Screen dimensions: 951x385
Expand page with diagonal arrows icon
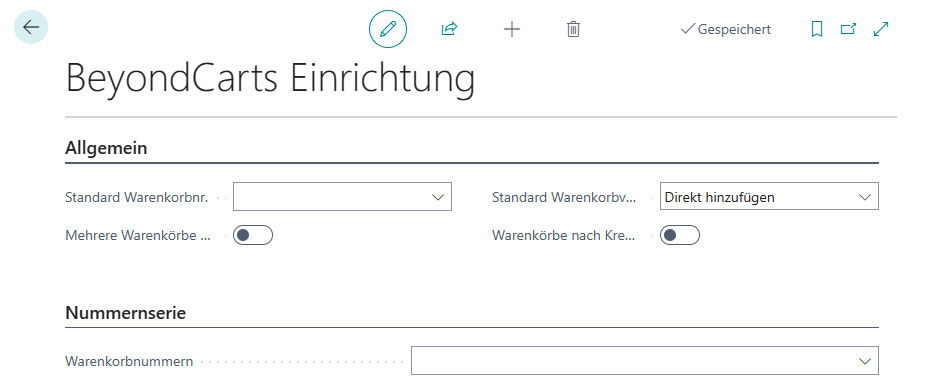pos(881,29)
